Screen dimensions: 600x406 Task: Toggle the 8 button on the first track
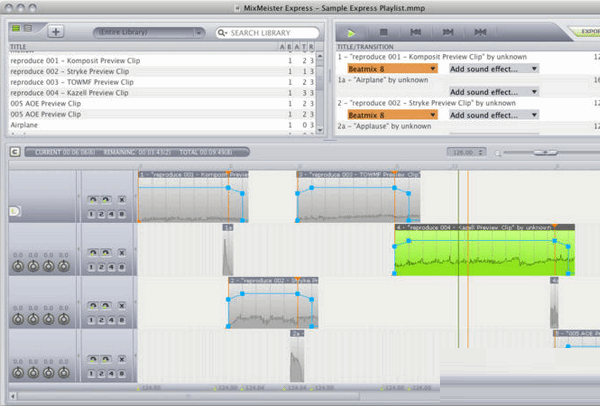point(122,213)
